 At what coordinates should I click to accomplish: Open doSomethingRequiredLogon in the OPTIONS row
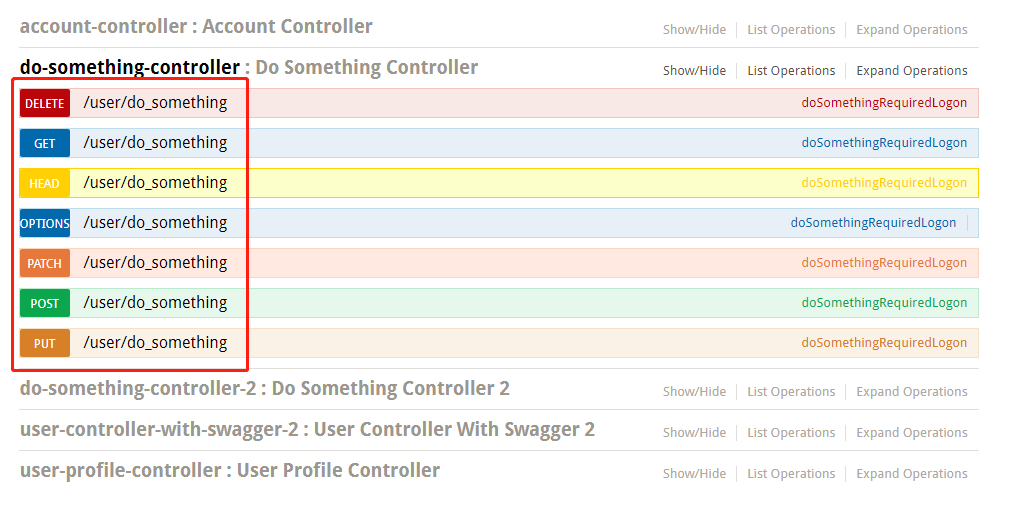(873, 222)
